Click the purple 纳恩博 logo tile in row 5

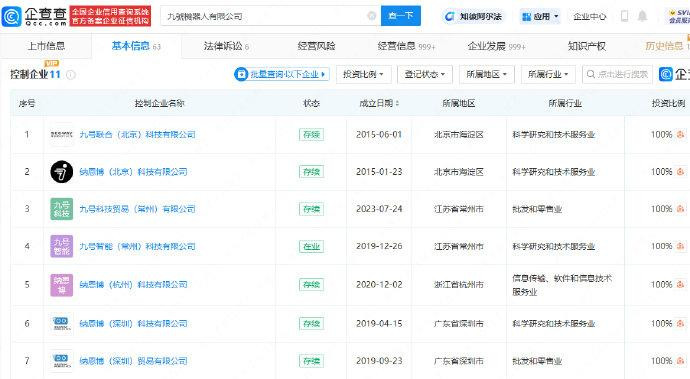tap(62, 284)
